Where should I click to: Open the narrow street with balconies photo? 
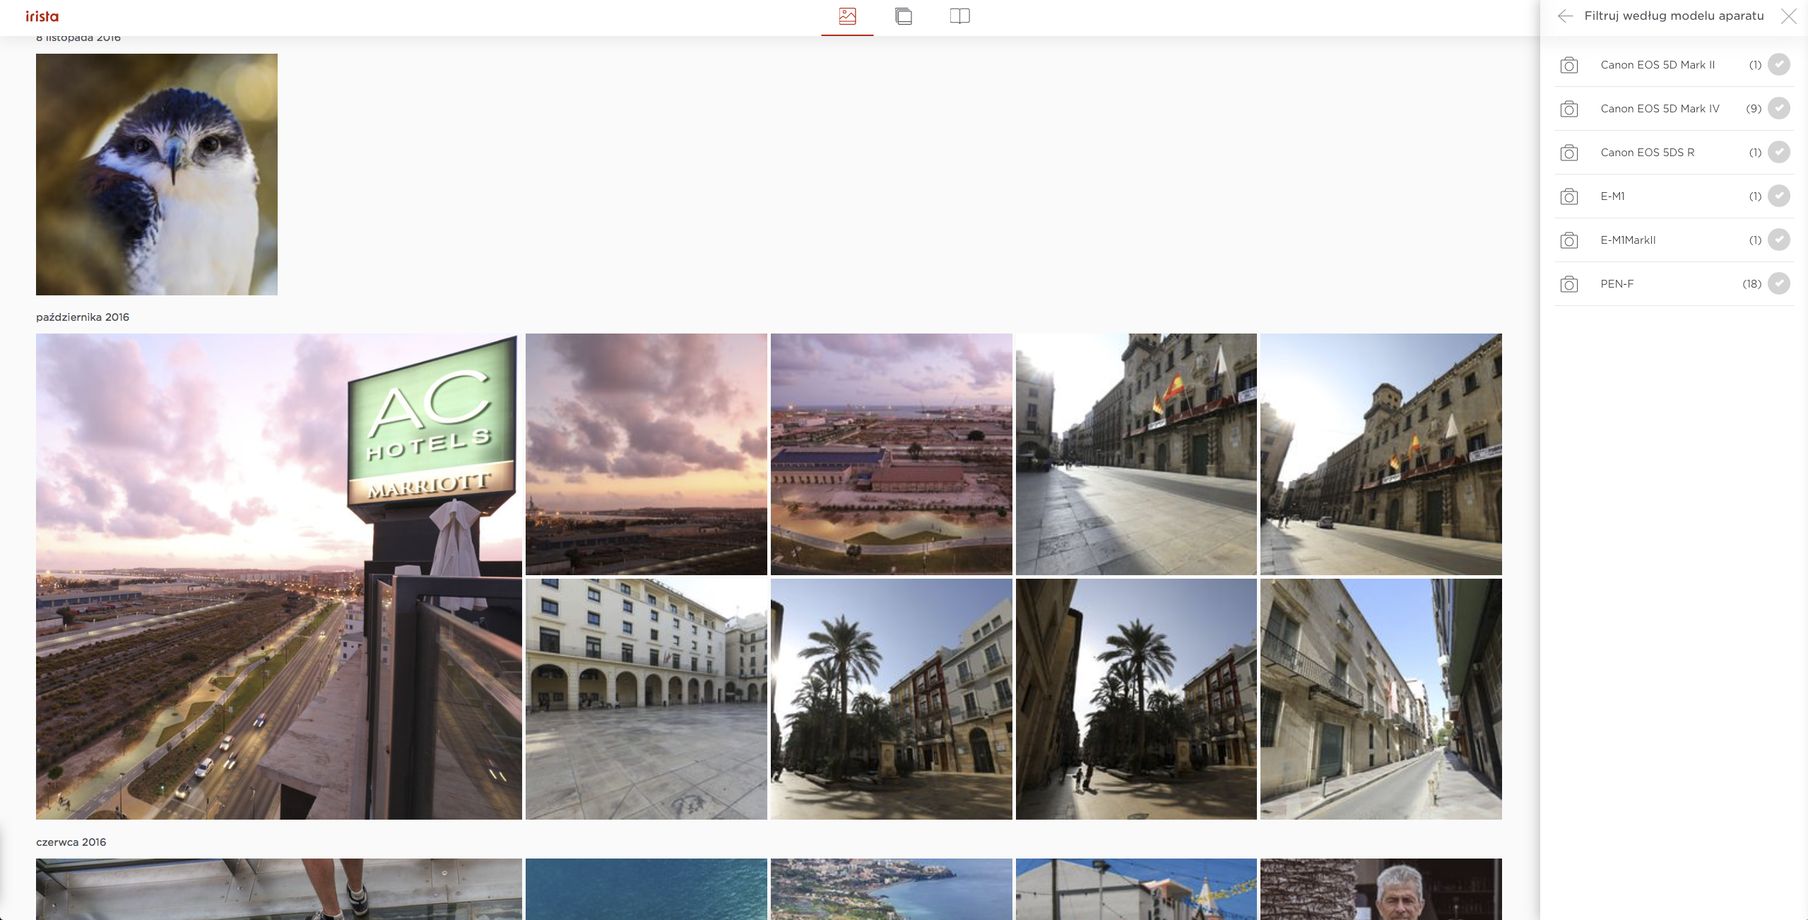(x=1381, y=699)
